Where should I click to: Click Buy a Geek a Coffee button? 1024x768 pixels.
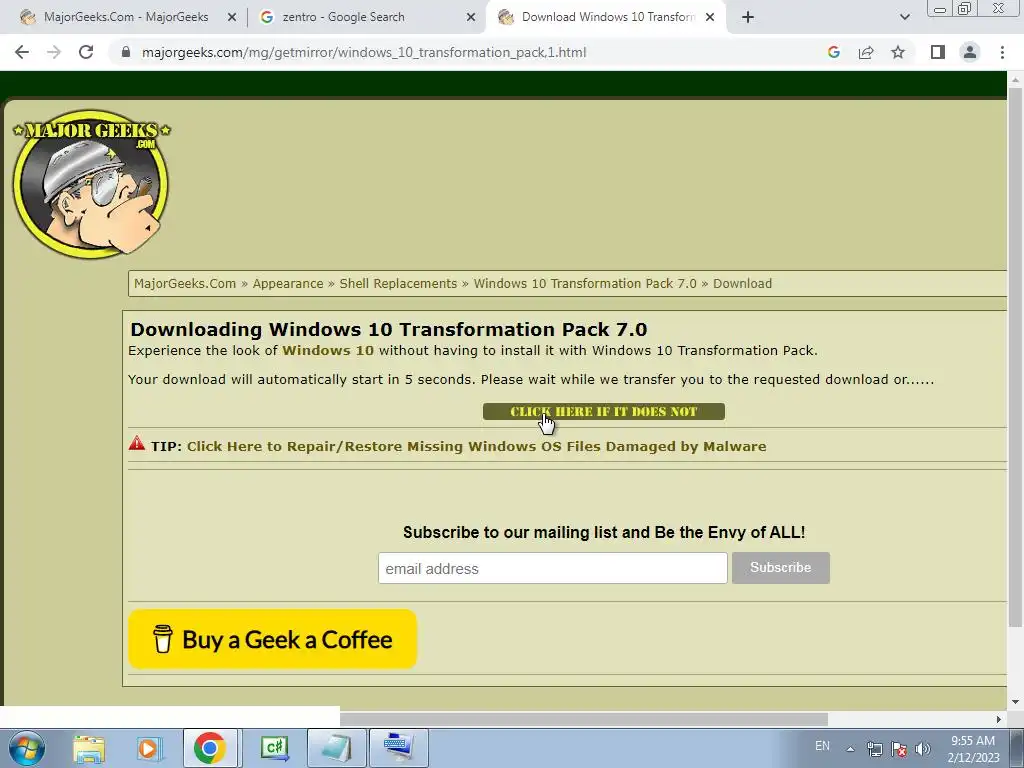click(x=272, y=639)
